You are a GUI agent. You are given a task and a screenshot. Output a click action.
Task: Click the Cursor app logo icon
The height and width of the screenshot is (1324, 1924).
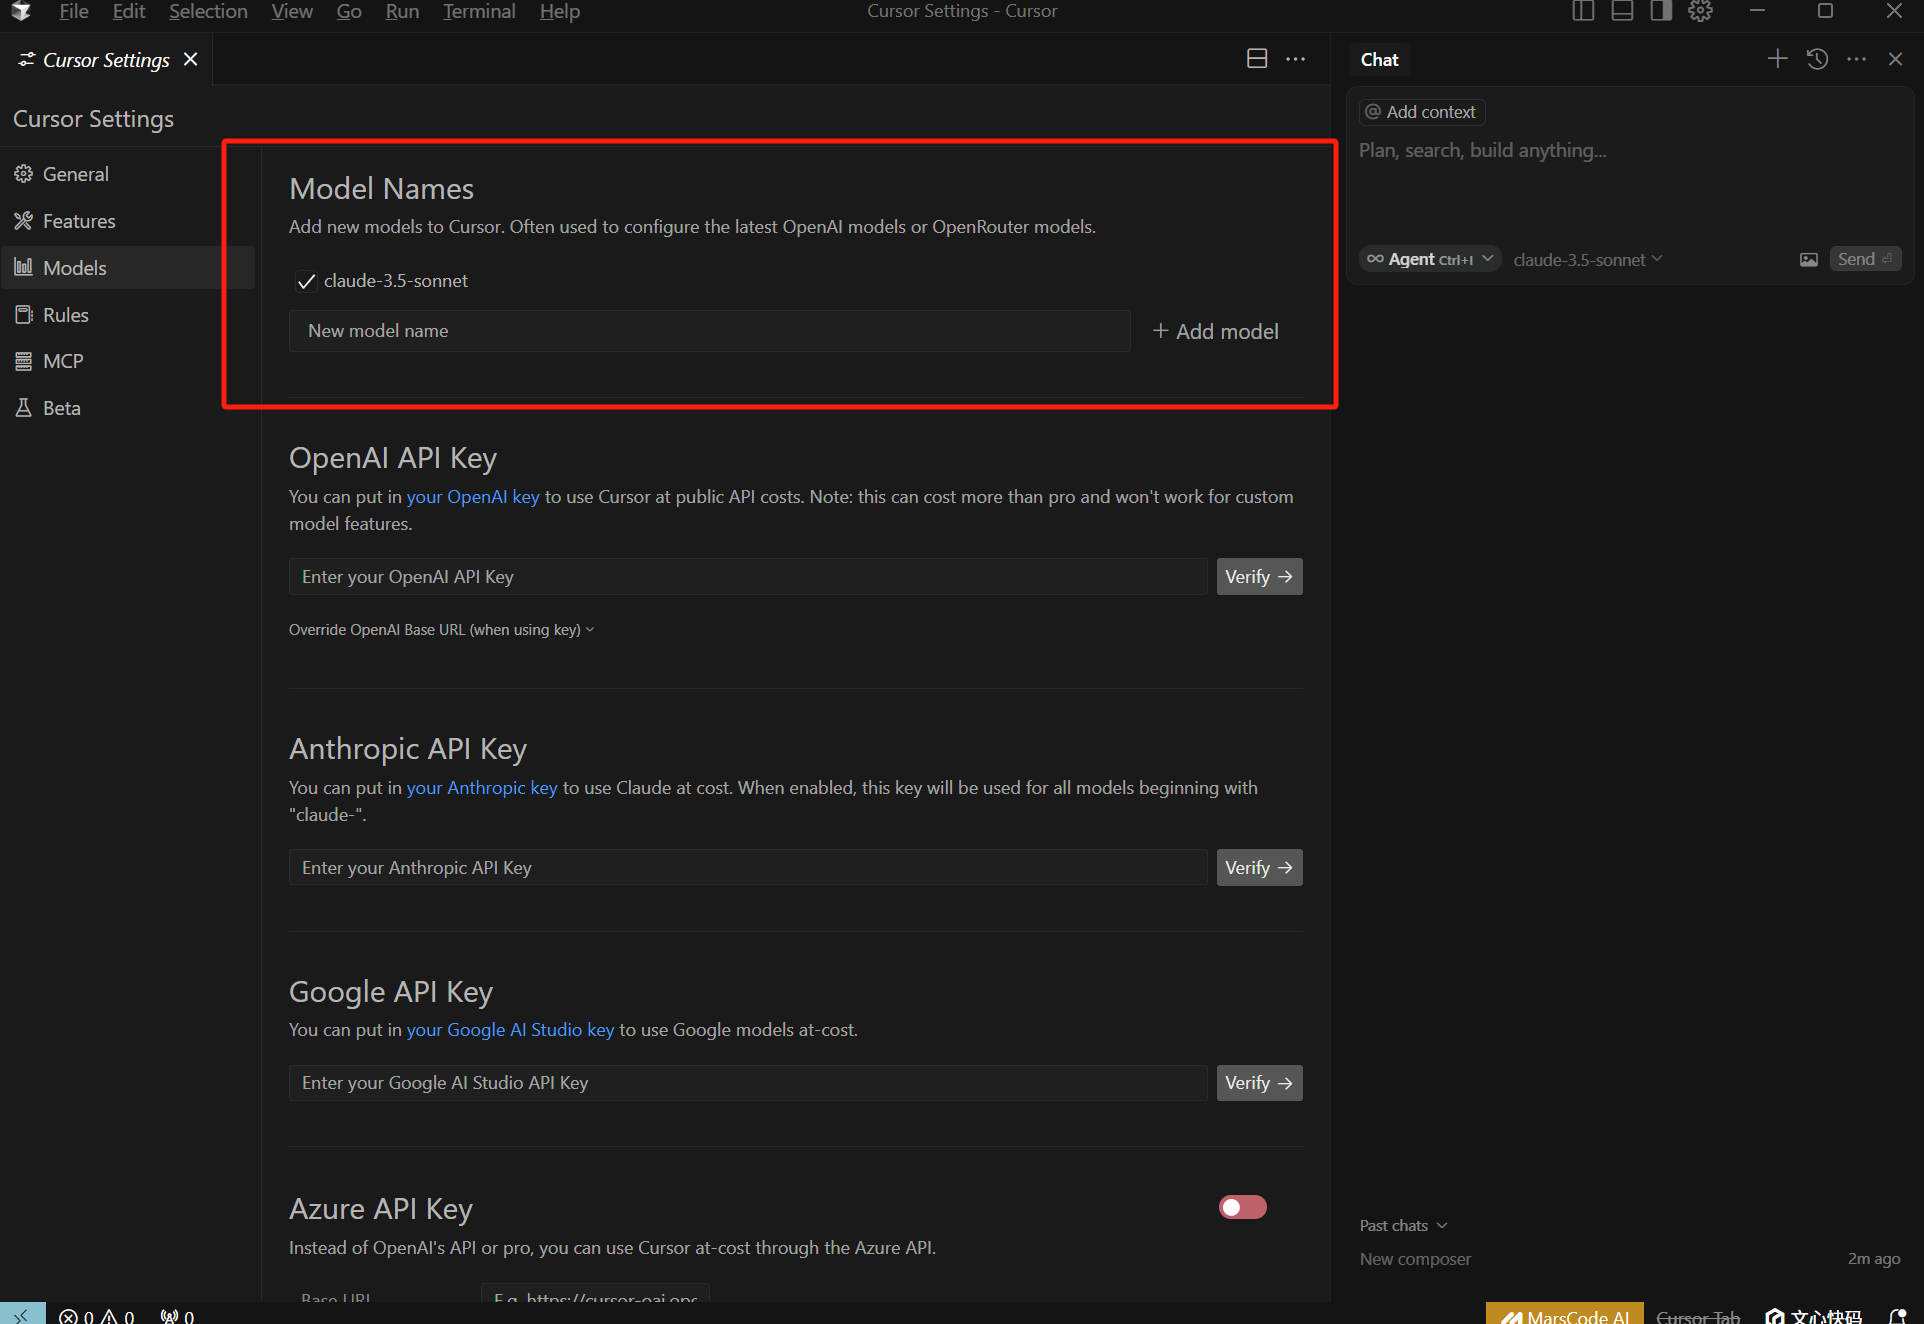(21, 11)
